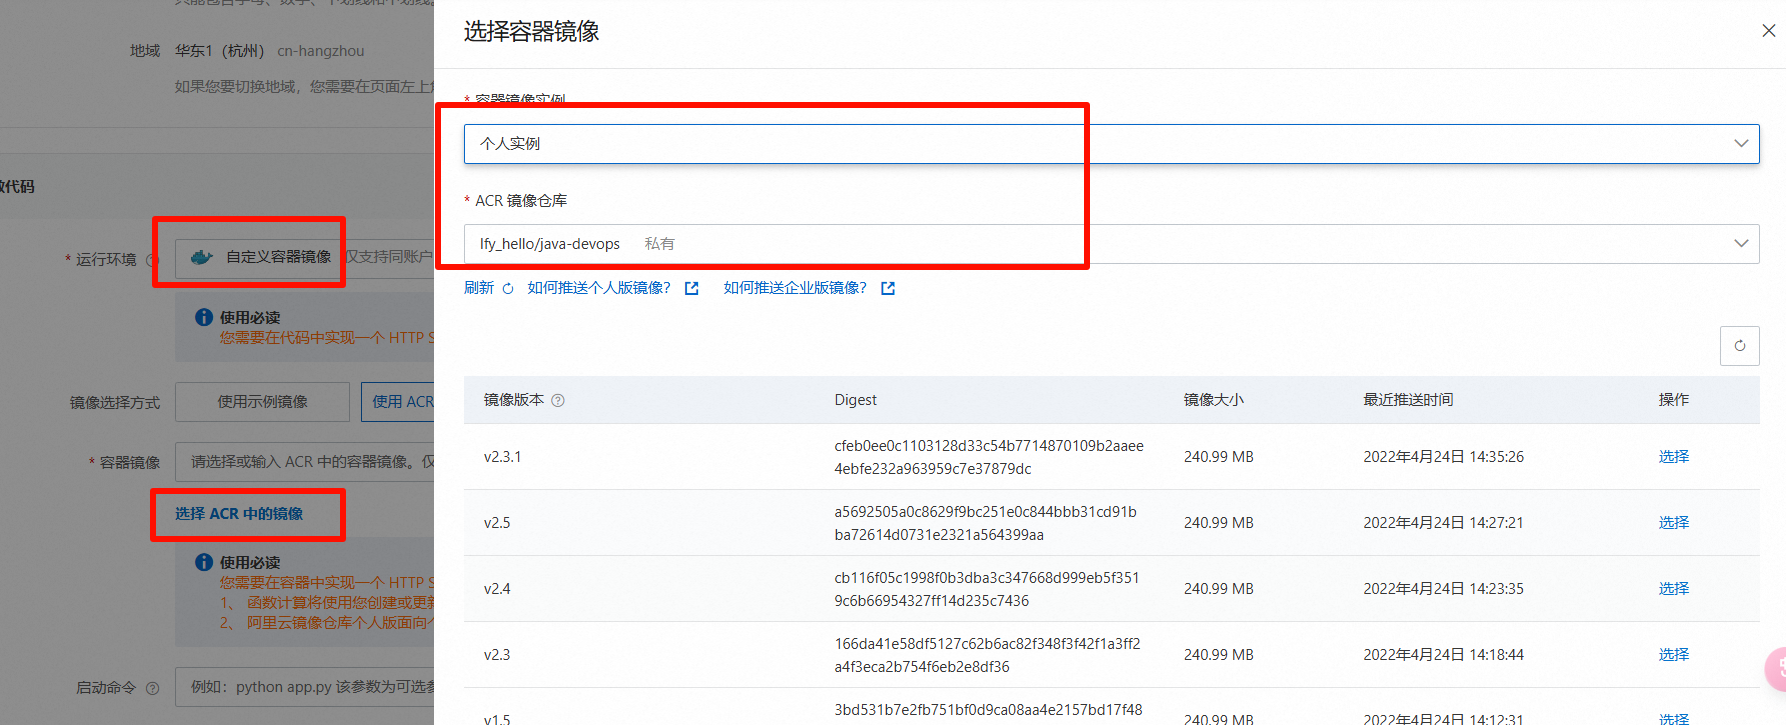Choose 使用示例镜像 option in background page
This screenshot has height=725, width=1786.
[x=262, y=402]
